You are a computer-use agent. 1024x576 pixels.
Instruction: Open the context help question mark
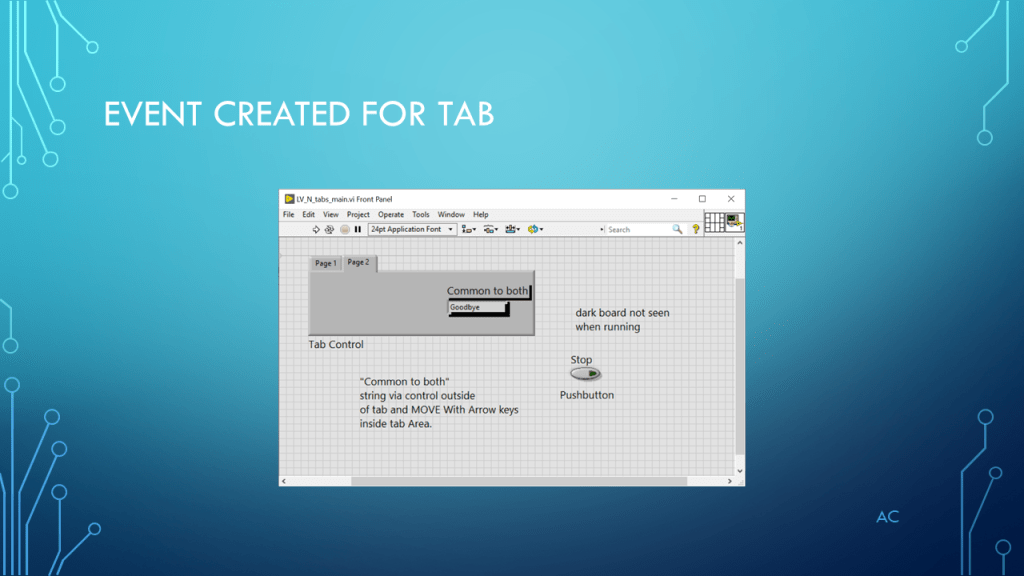(696, 229)
